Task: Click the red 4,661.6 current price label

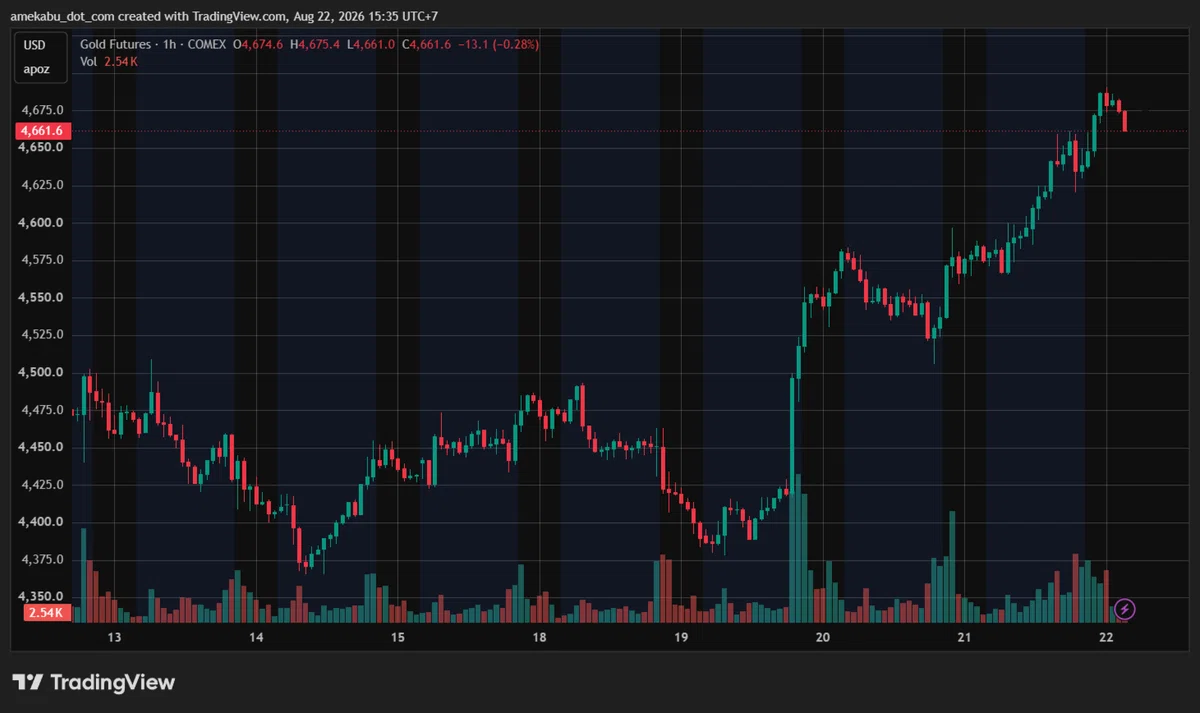Action: (41, 131)
